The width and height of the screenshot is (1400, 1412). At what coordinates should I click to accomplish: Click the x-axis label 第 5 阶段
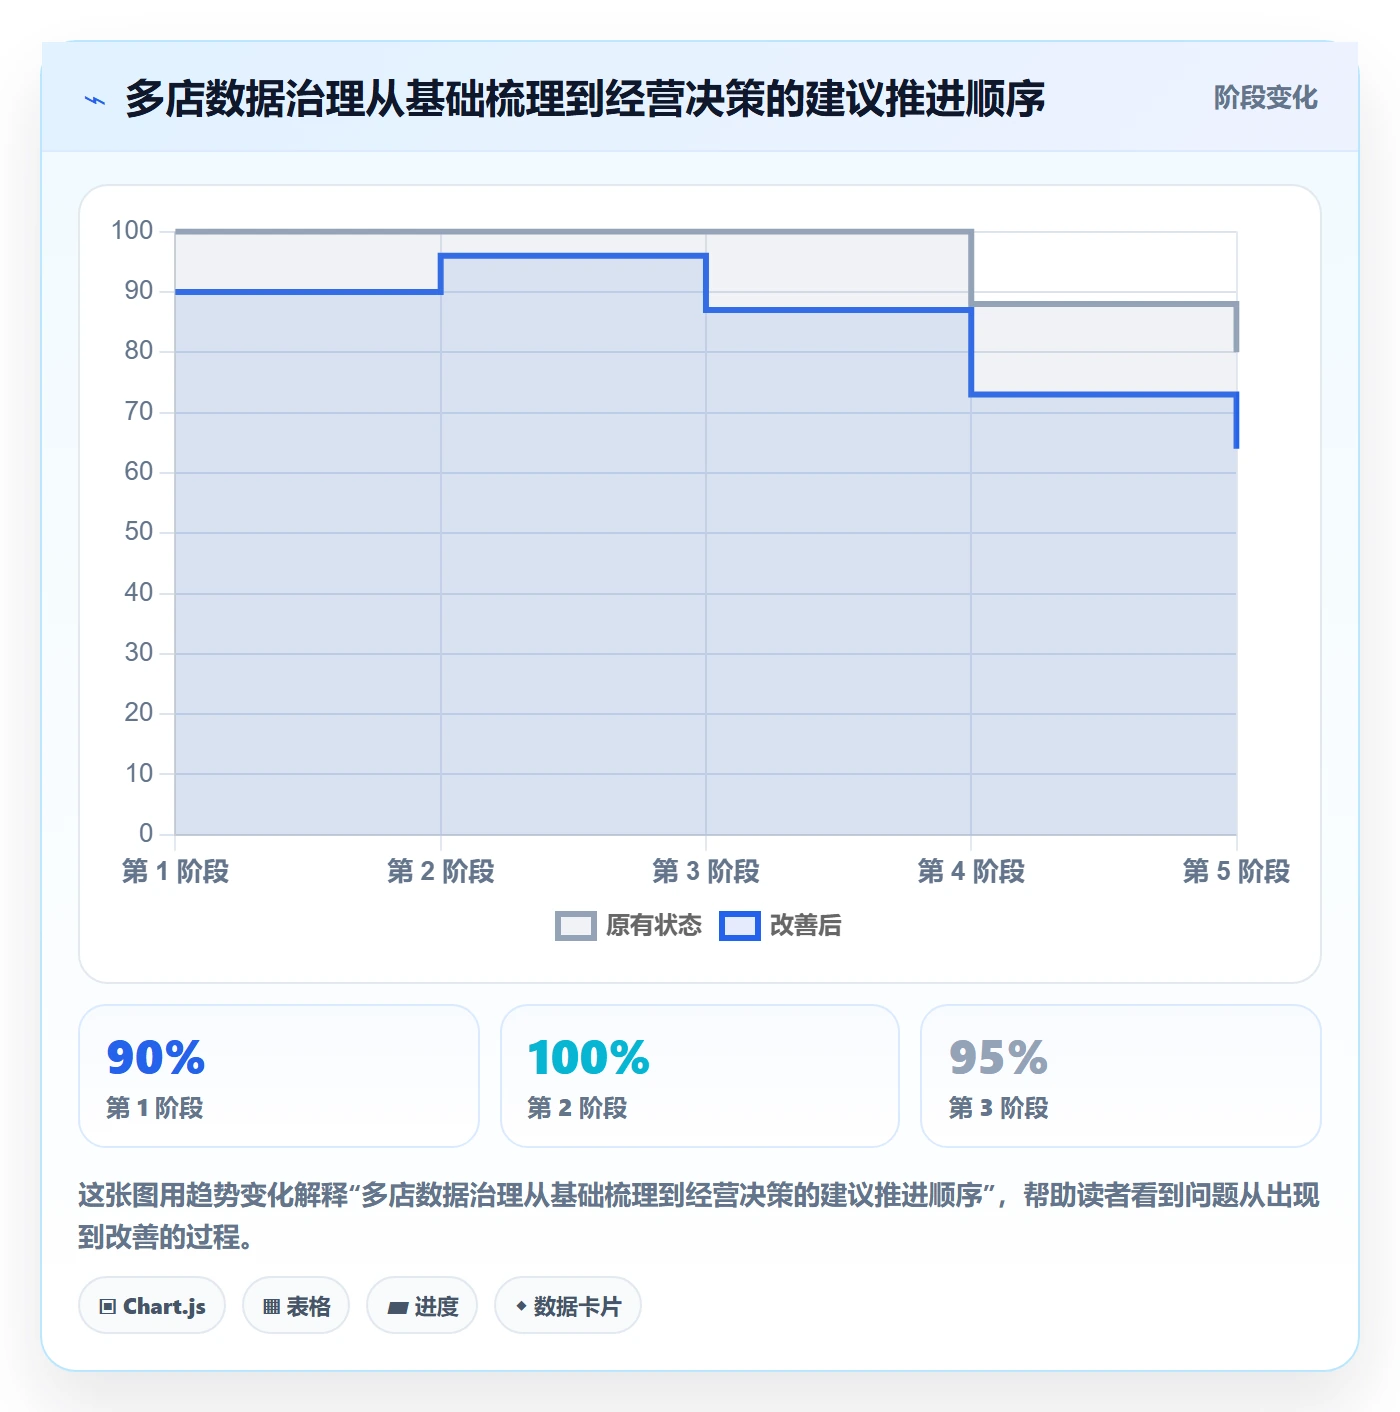coord(1236,871)
